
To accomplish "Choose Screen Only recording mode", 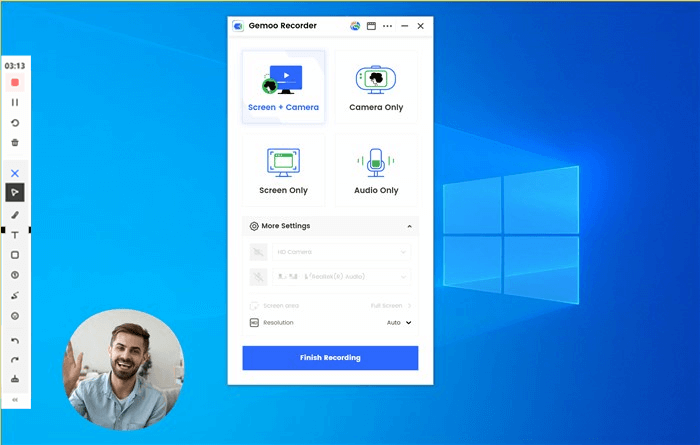I will pos(283,171).
